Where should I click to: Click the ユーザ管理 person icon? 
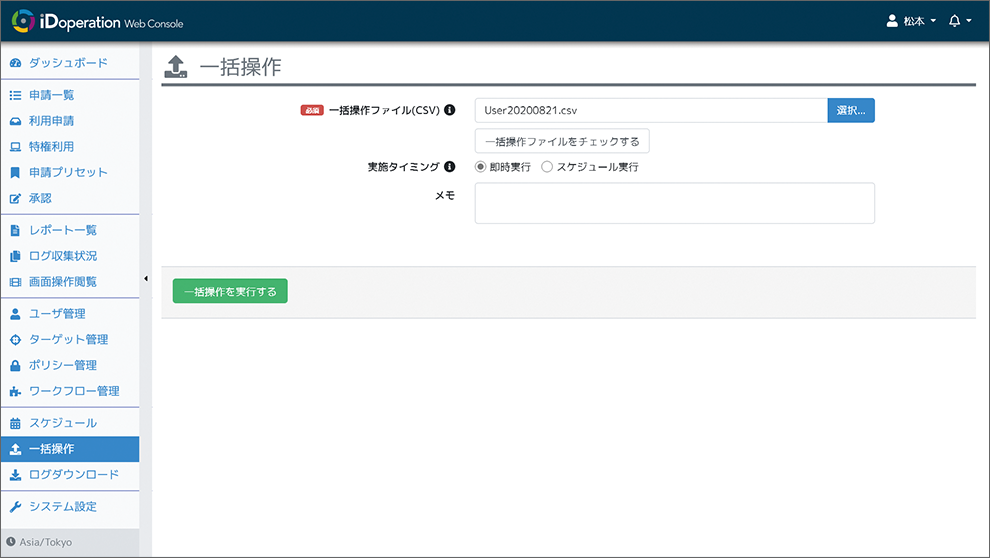[x=15, y=314]
